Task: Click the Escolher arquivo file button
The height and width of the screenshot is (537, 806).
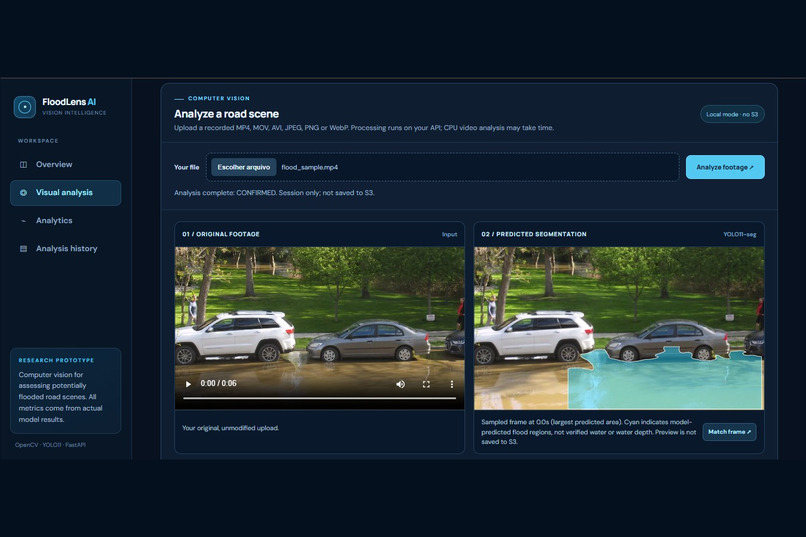Action: tap(244, 167)
